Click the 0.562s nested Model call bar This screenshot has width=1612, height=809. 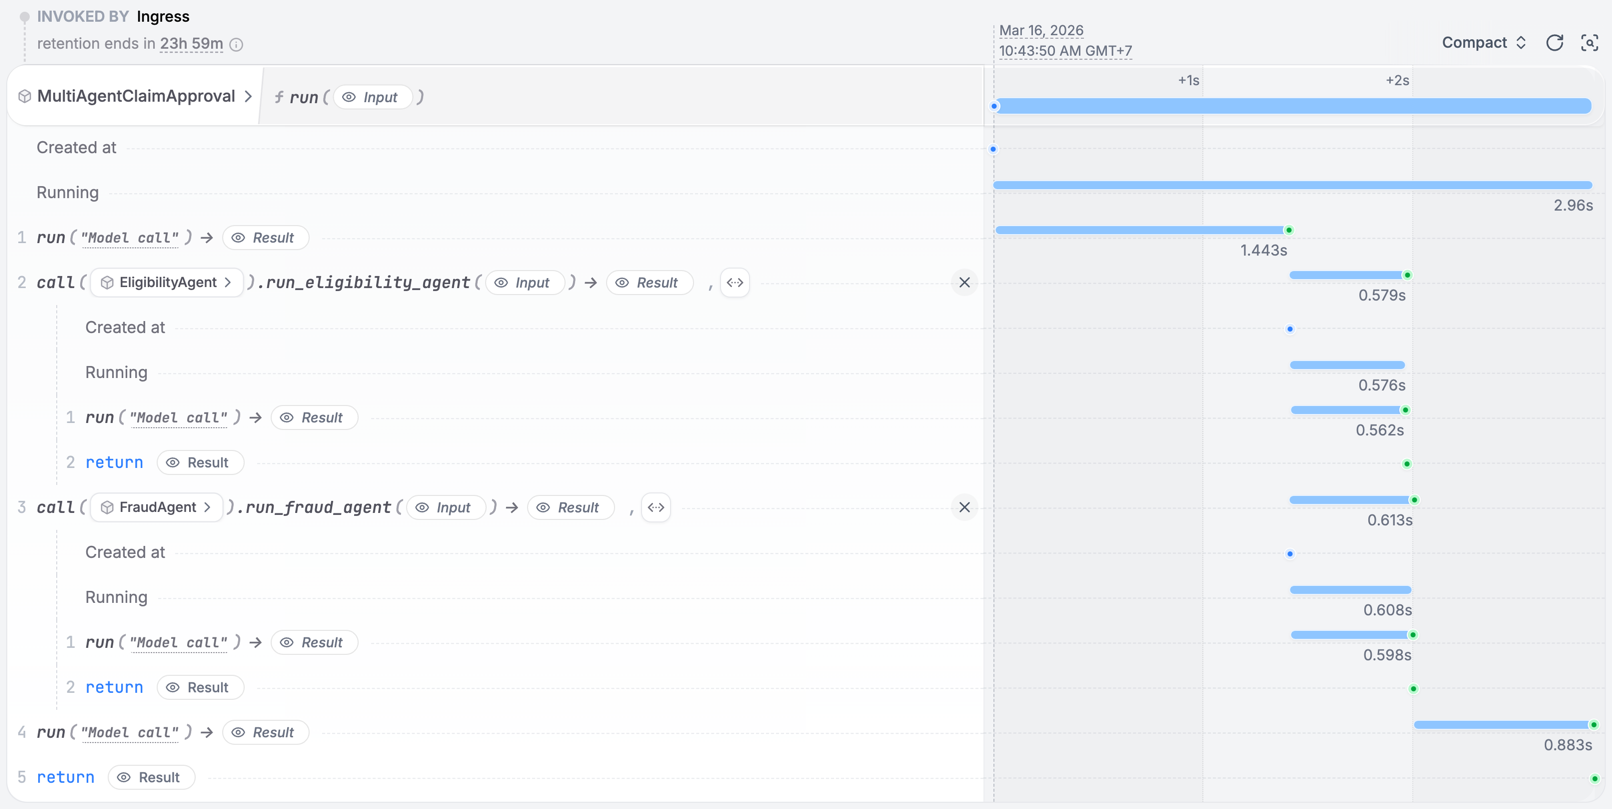coord(1346,410)
